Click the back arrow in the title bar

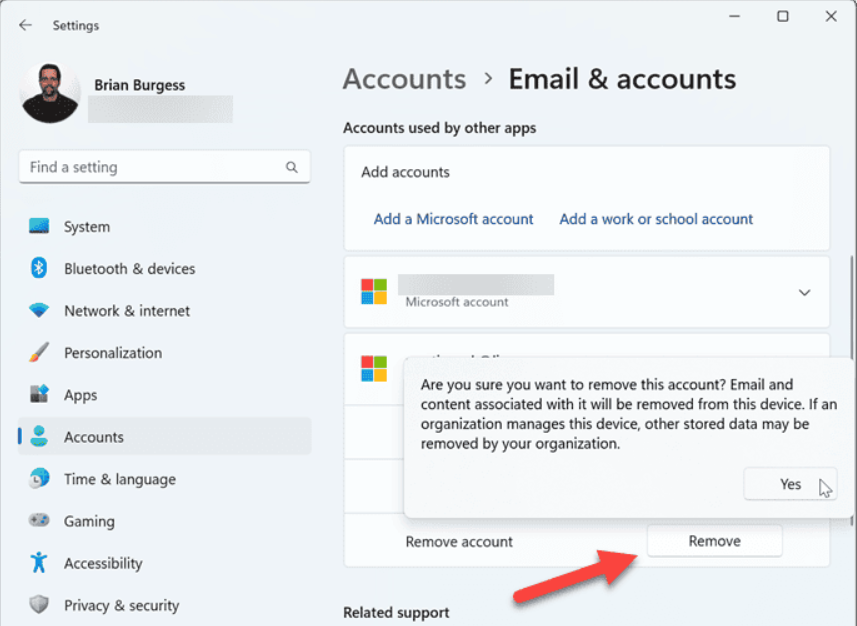point(25,25)
